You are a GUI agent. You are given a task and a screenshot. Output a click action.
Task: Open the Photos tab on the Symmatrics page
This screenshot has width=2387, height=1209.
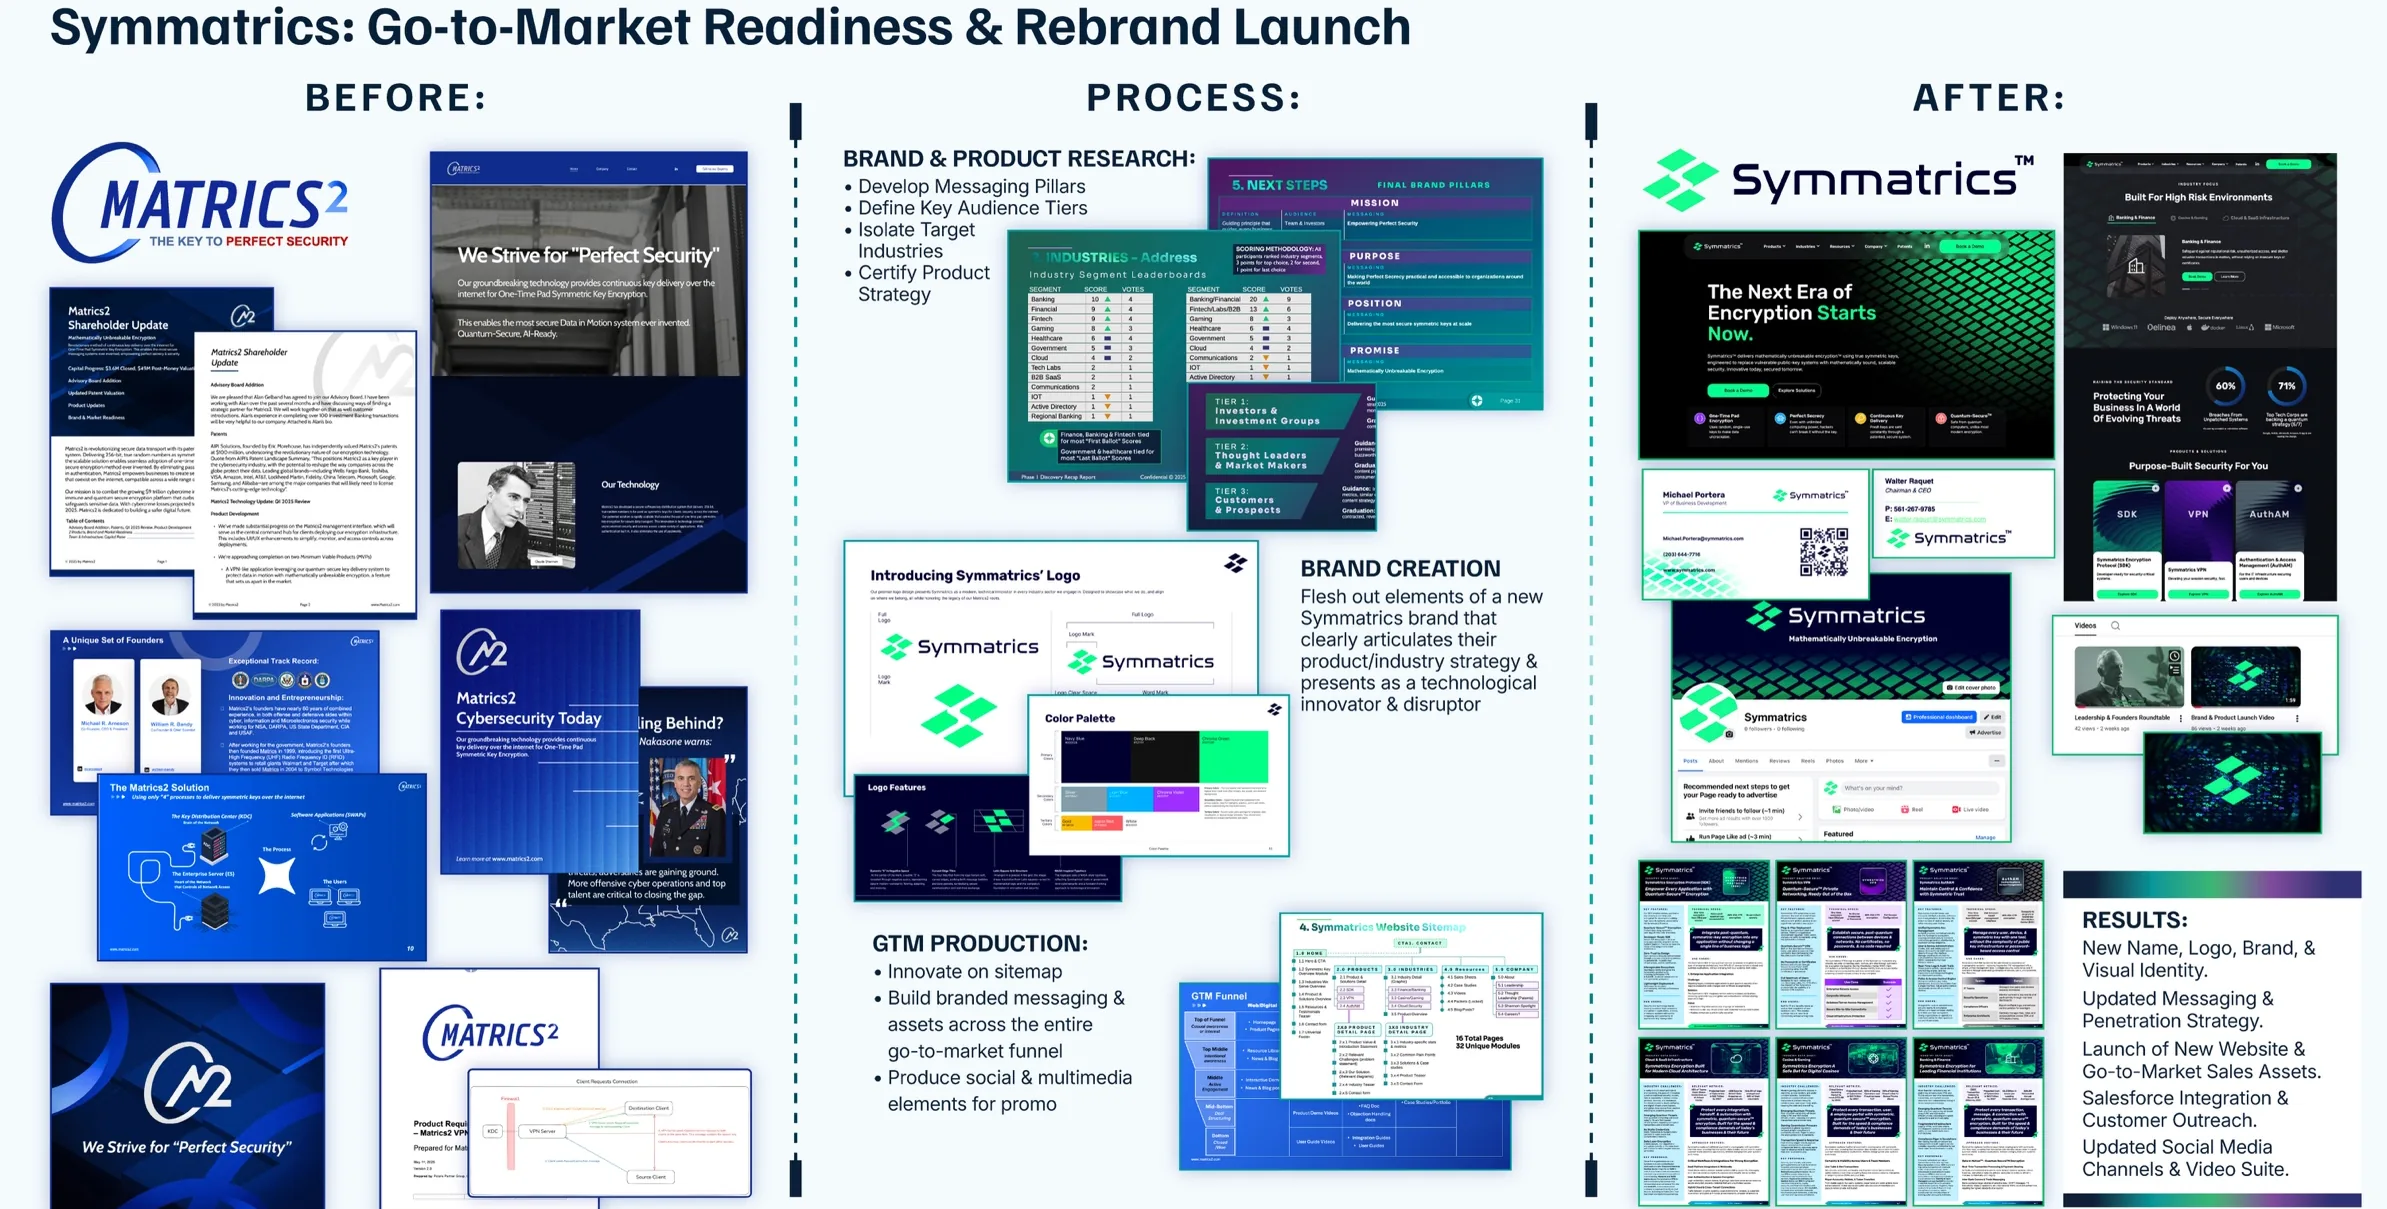coord(1835,761)
